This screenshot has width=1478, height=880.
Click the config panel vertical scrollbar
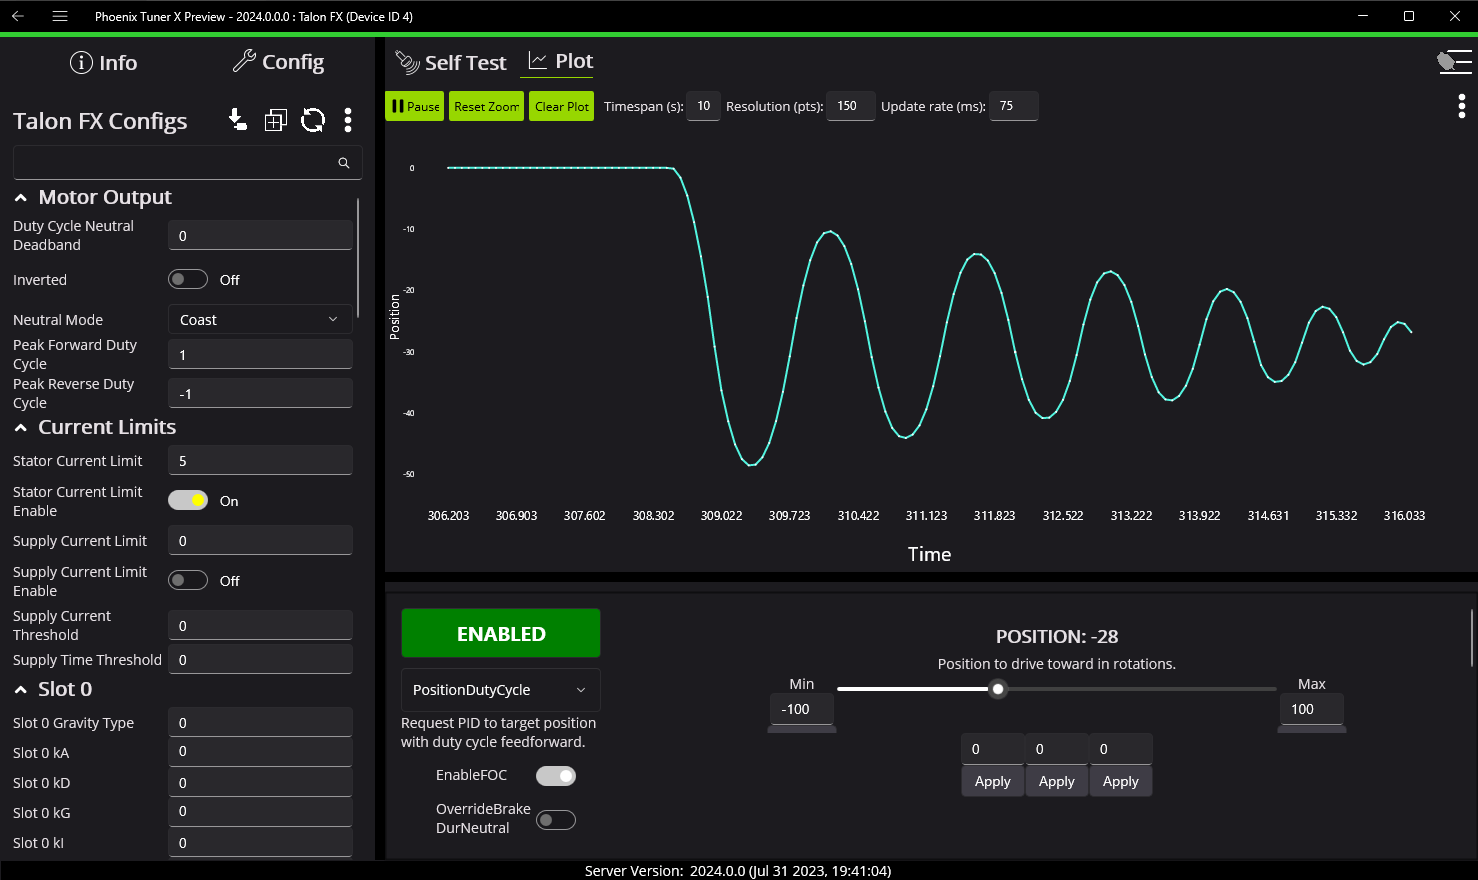pyautogui.click(x=358, y=258)
